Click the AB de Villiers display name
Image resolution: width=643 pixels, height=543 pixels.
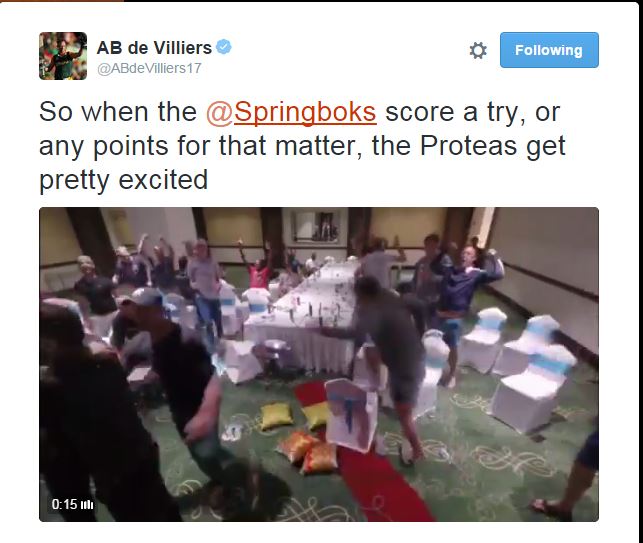coord(154,48)
